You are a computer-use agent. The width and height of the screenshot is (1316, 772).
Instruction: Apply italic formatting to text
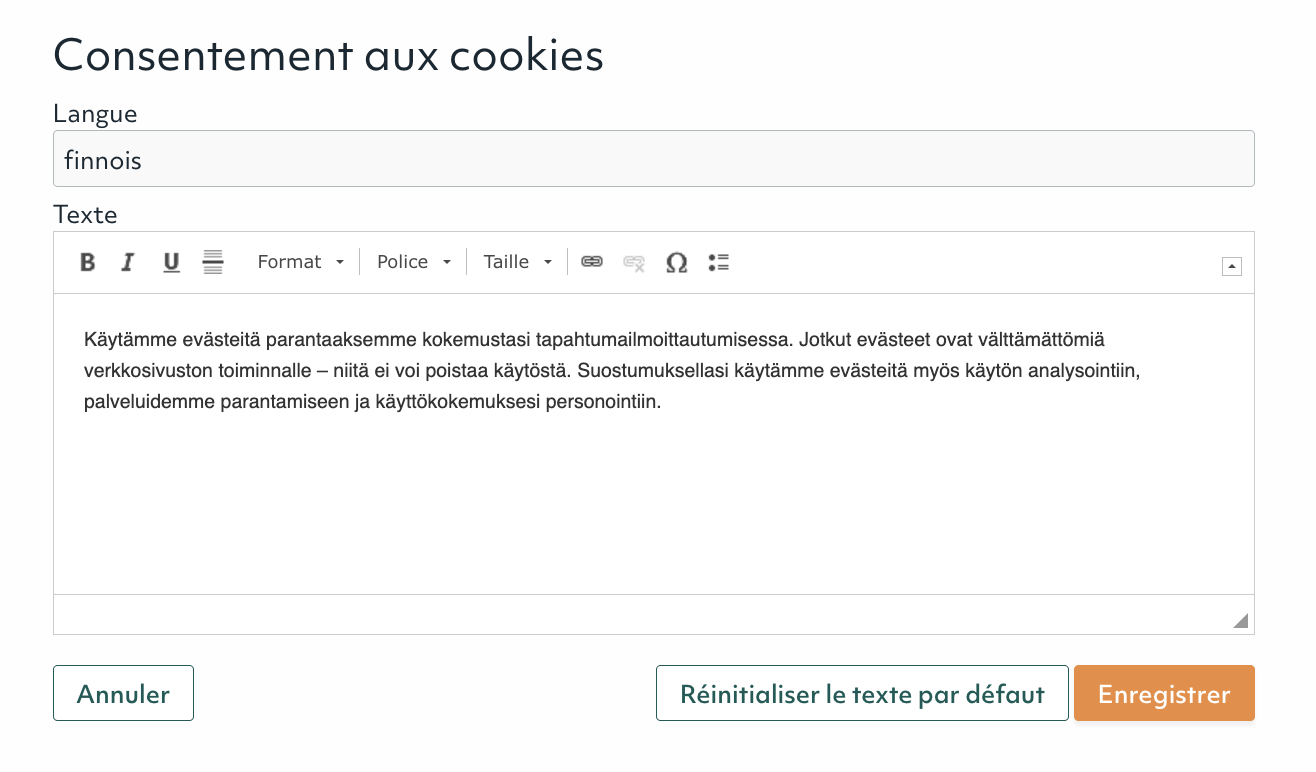(x=128, y=262)
